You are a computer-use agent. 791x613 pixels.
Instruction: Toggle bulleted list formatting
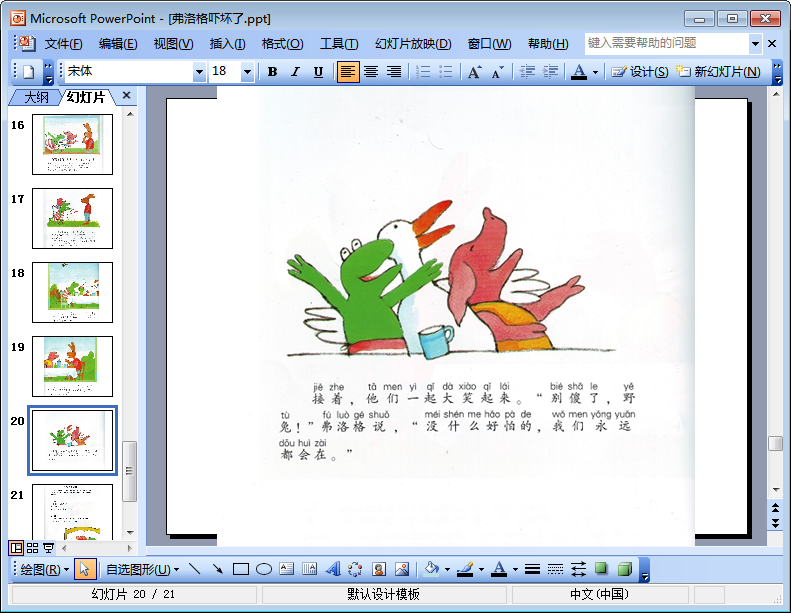(x=445, y=72)
